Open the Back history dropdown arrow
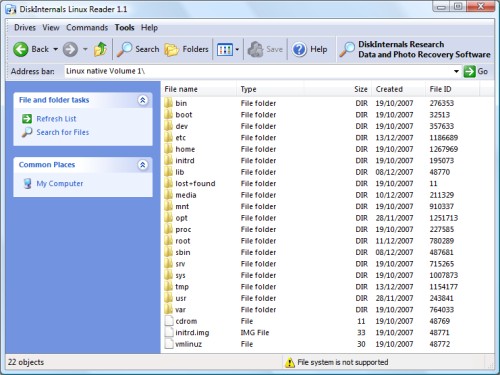500x375 pixels. coord(55,49)
